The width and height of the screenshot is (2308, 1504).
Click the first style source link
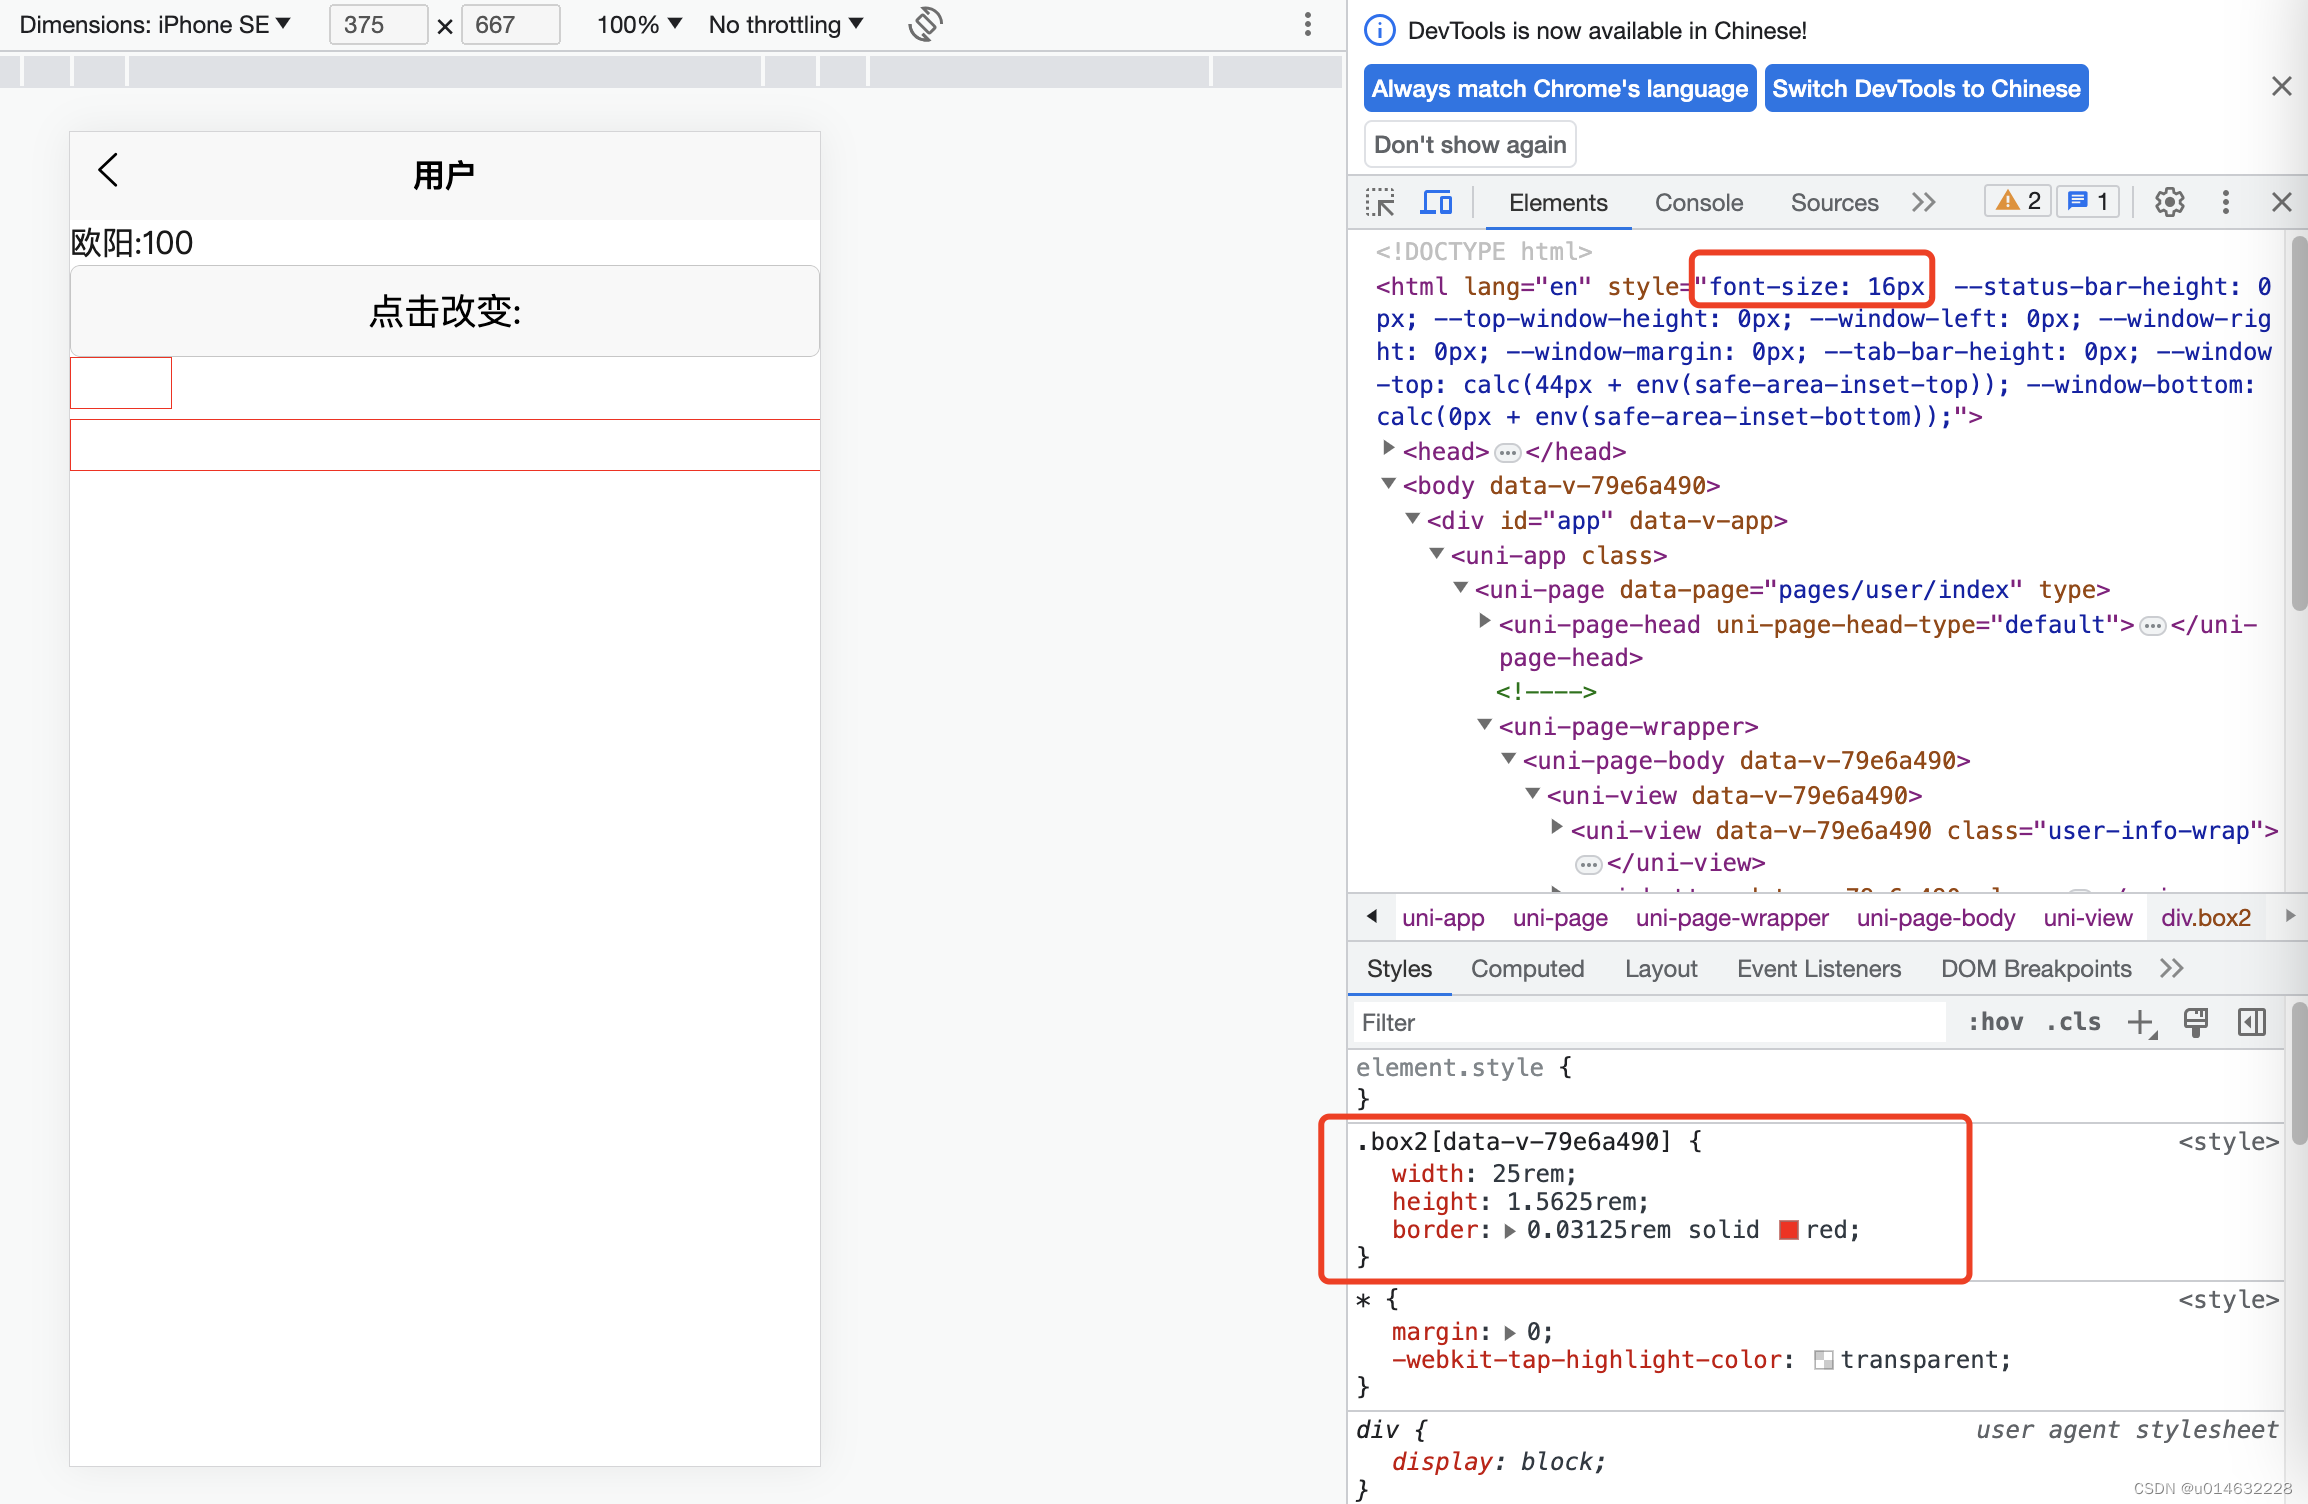pyautogui.click(x=2228, y=1142)
